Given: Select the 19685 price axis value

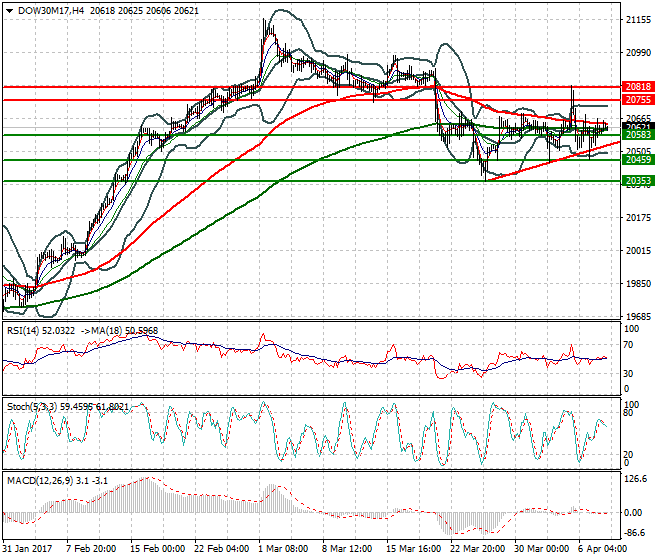Looking at the screenshot, I should (x=638, y=317).
